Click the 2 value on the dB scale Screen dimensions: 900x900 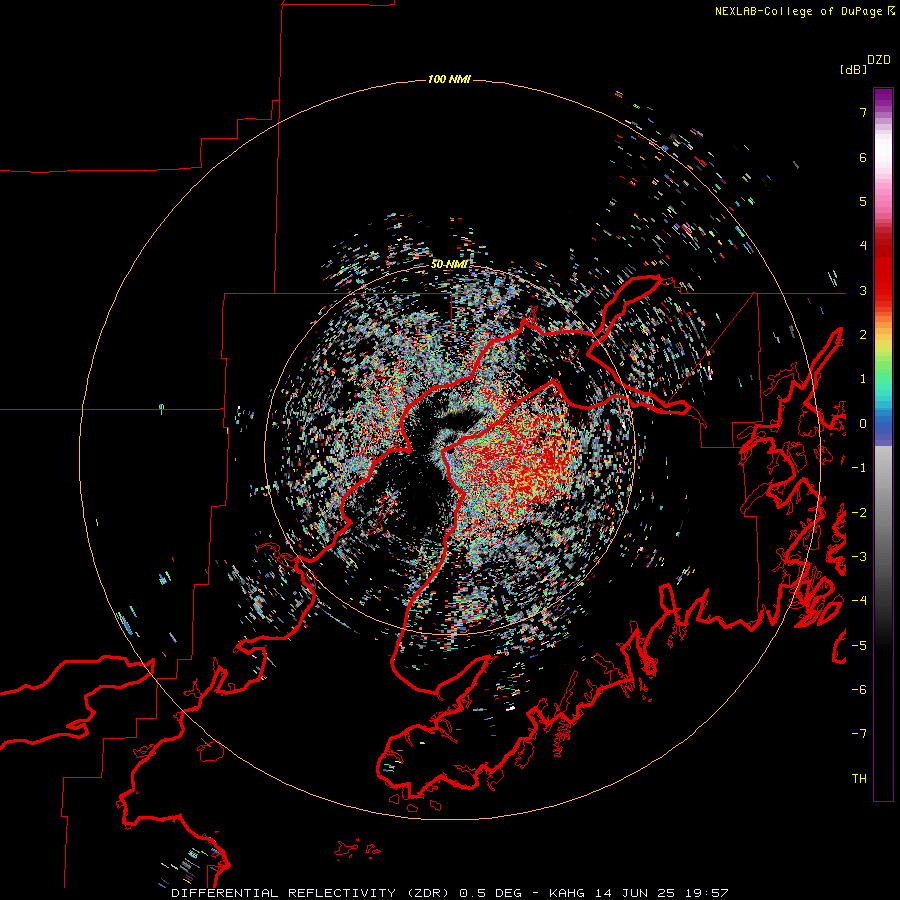tap(863, 335)
